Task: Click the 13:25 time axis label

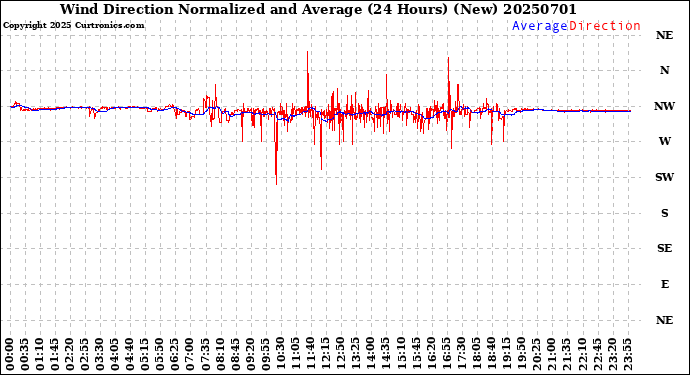Action: point(356,355)
